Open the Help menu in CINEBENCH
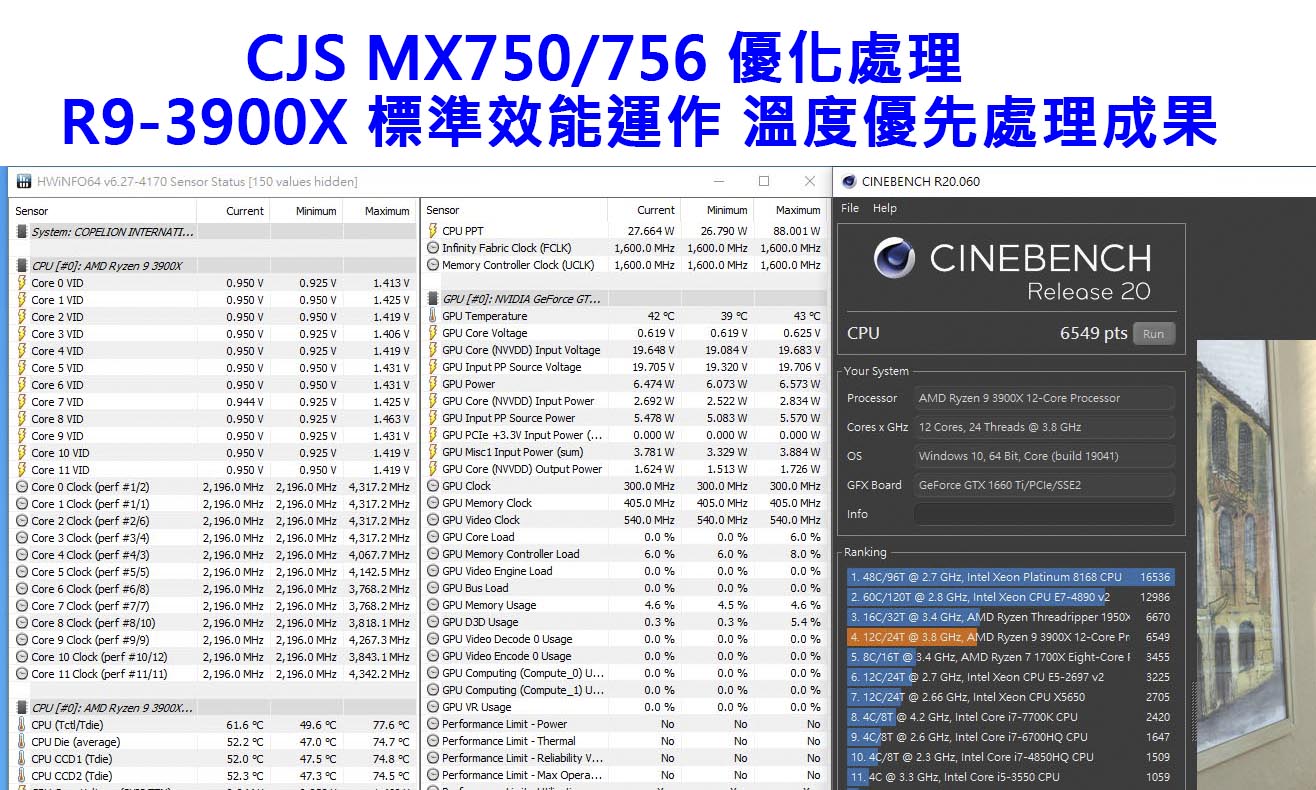Viewport: 1316px width, 790px height. 884,208
